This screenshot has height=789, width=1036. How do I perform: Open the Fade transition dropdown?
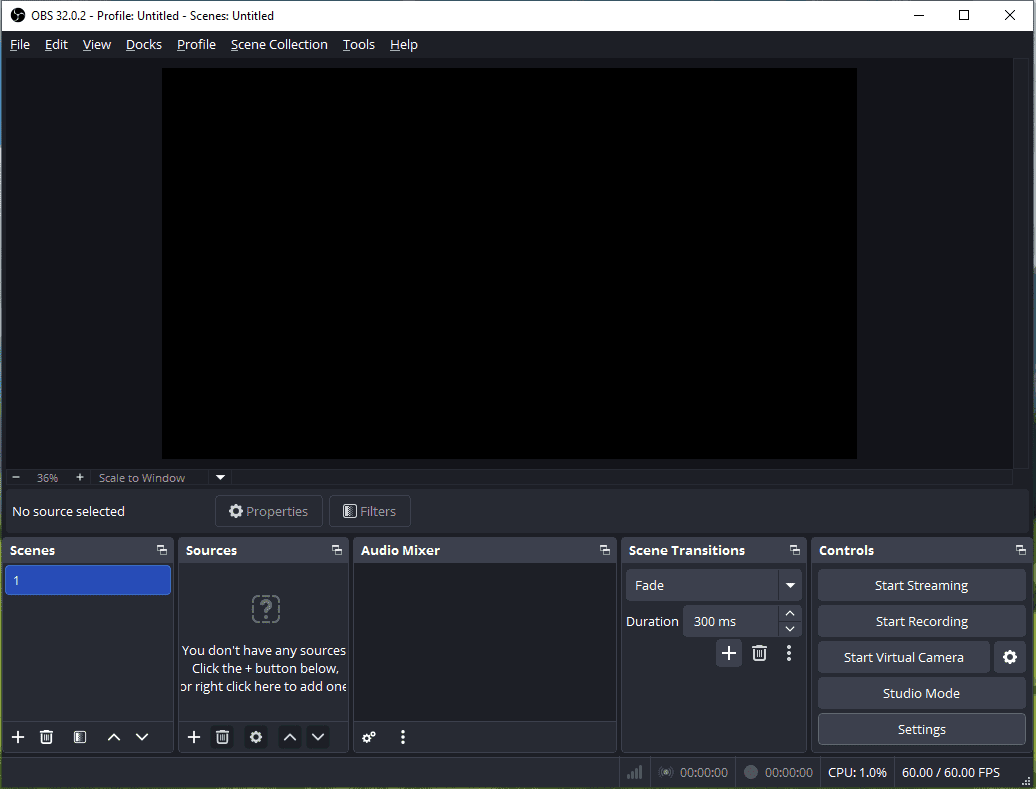coord(713,585)
